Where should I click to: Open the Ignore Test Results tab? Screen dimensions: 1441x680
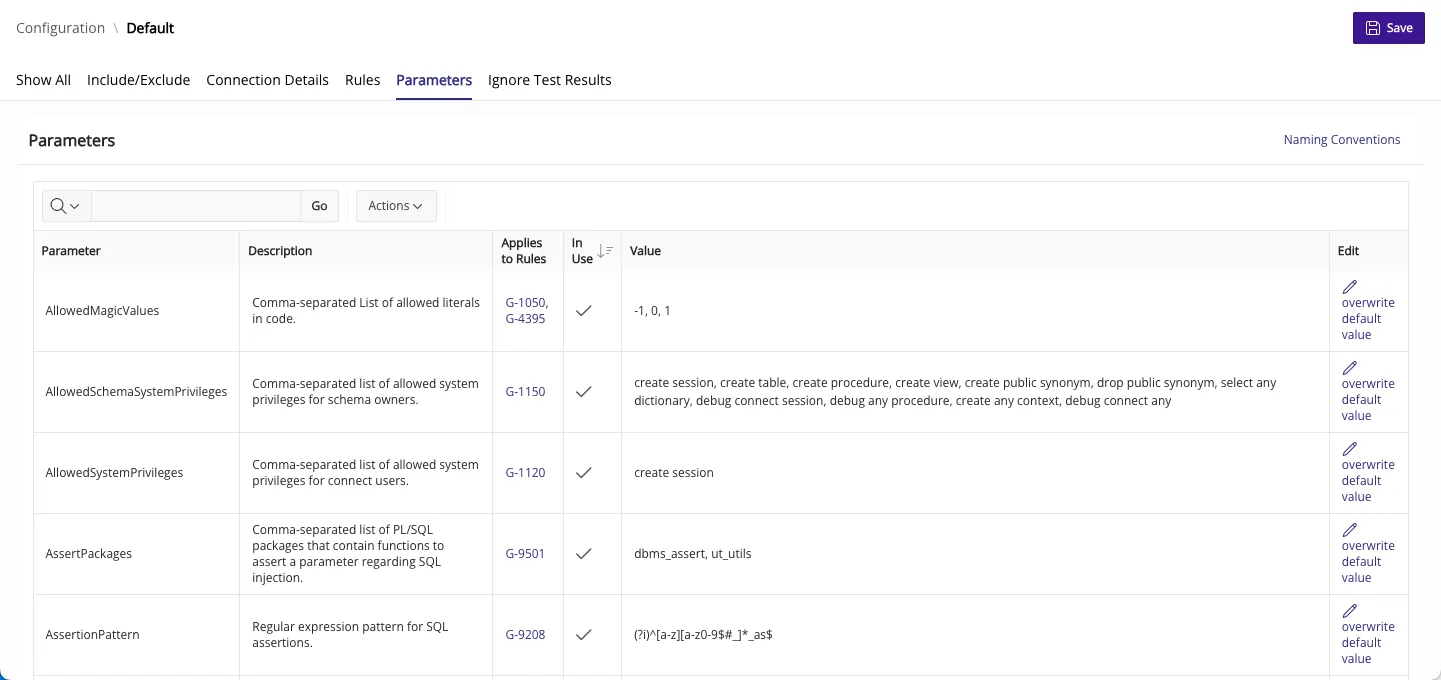coord(549,80)
